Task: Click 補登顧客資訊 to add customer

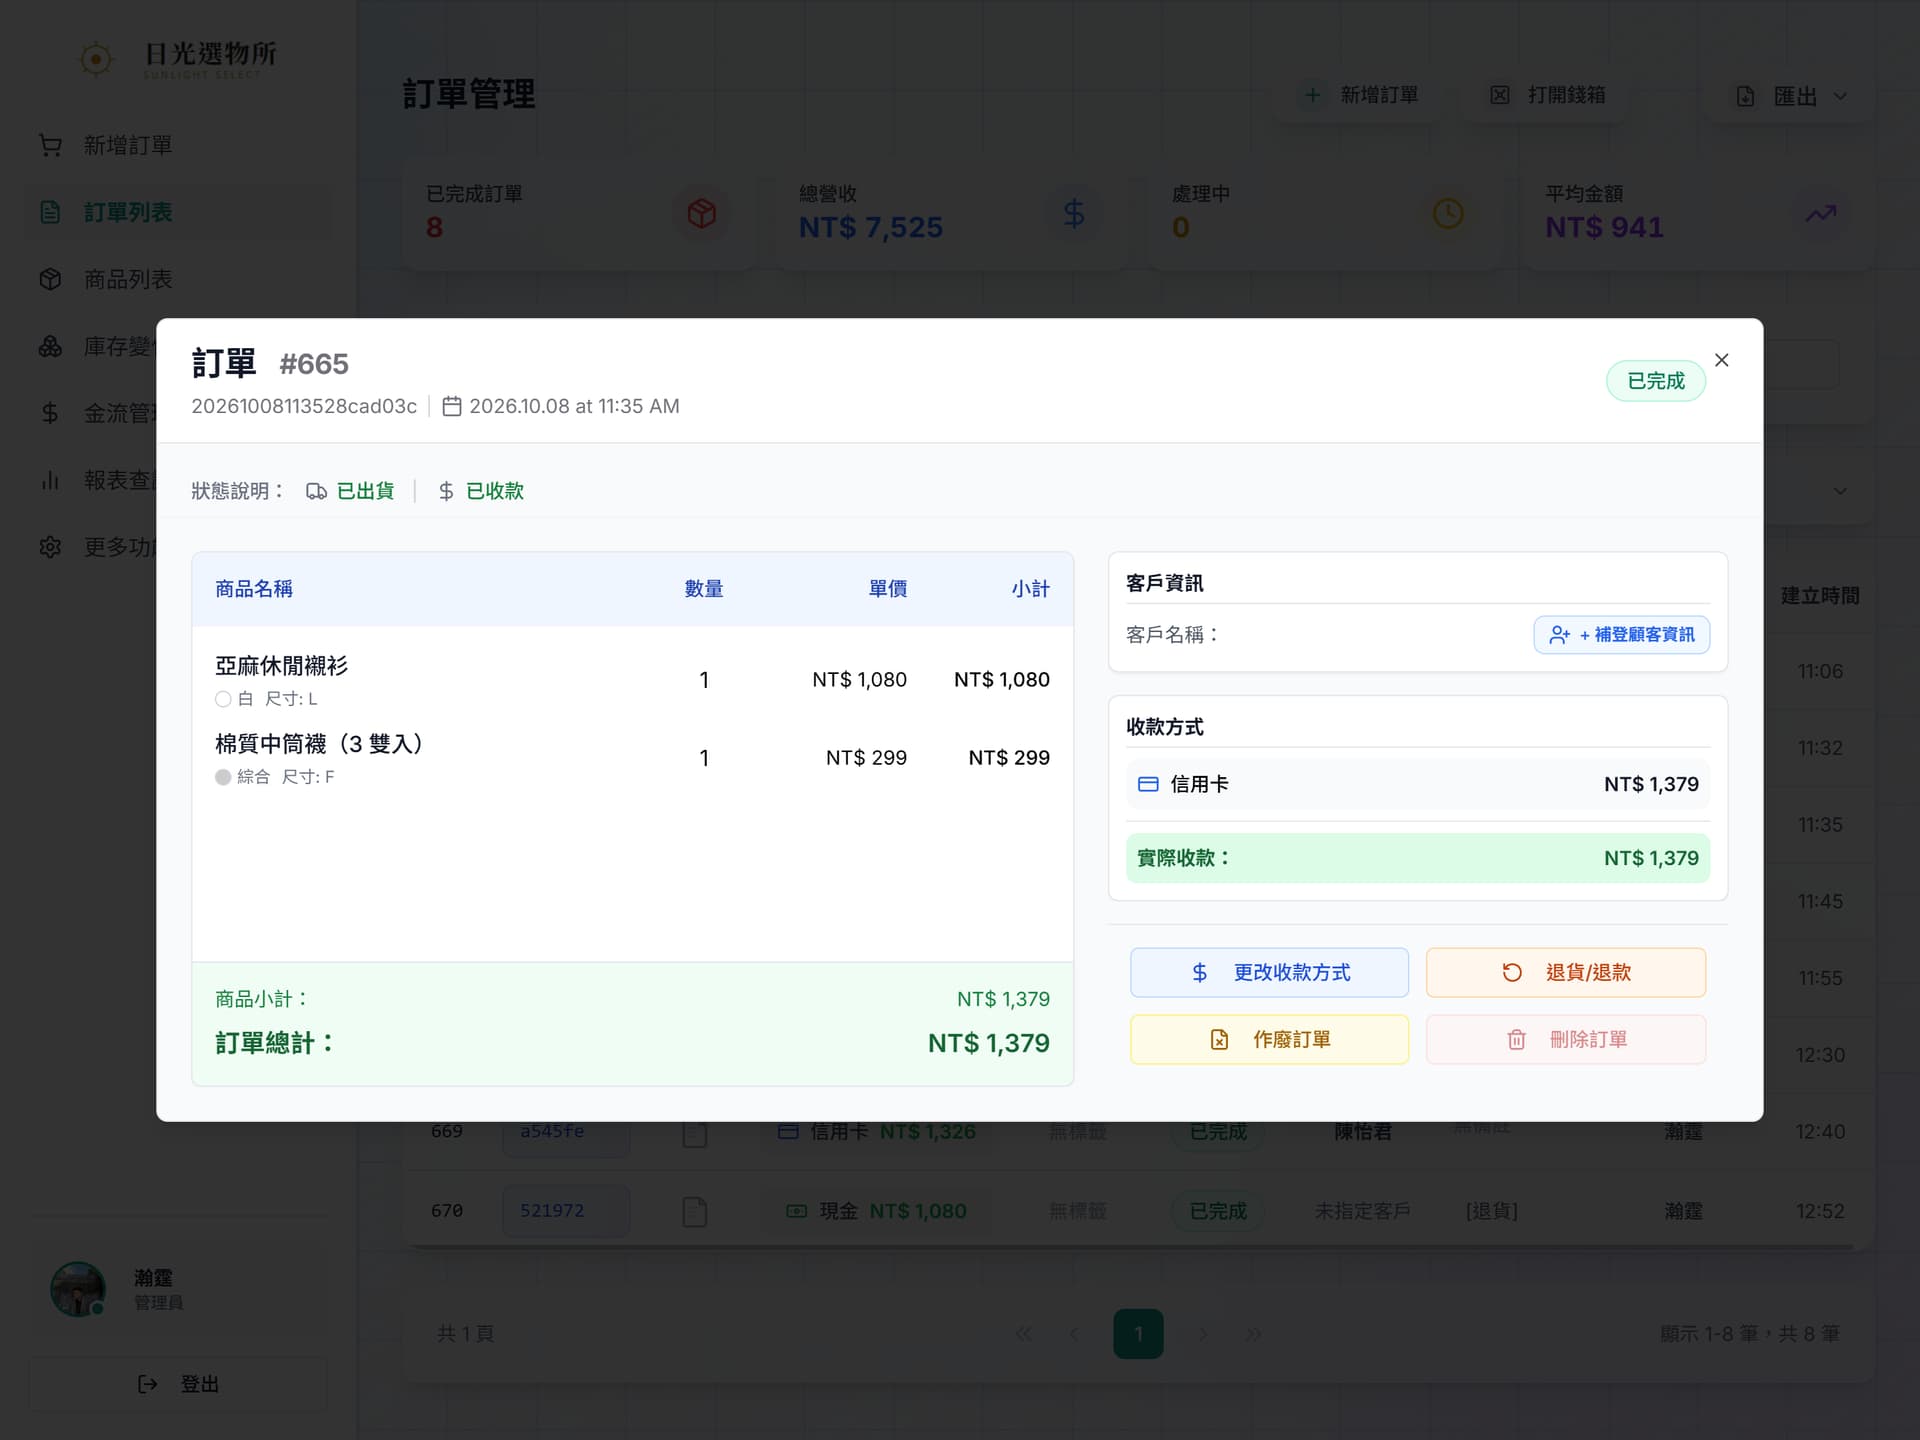Action: pyautogui.click(x=1621, y=634)
